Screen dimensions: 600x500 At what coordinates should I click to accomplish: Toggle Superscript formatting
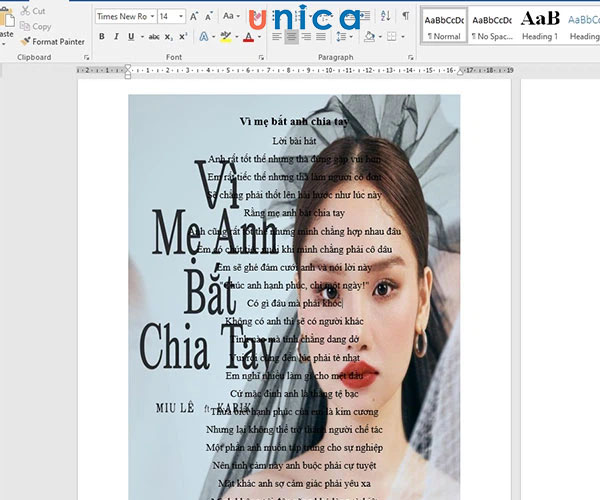point(183,37)
